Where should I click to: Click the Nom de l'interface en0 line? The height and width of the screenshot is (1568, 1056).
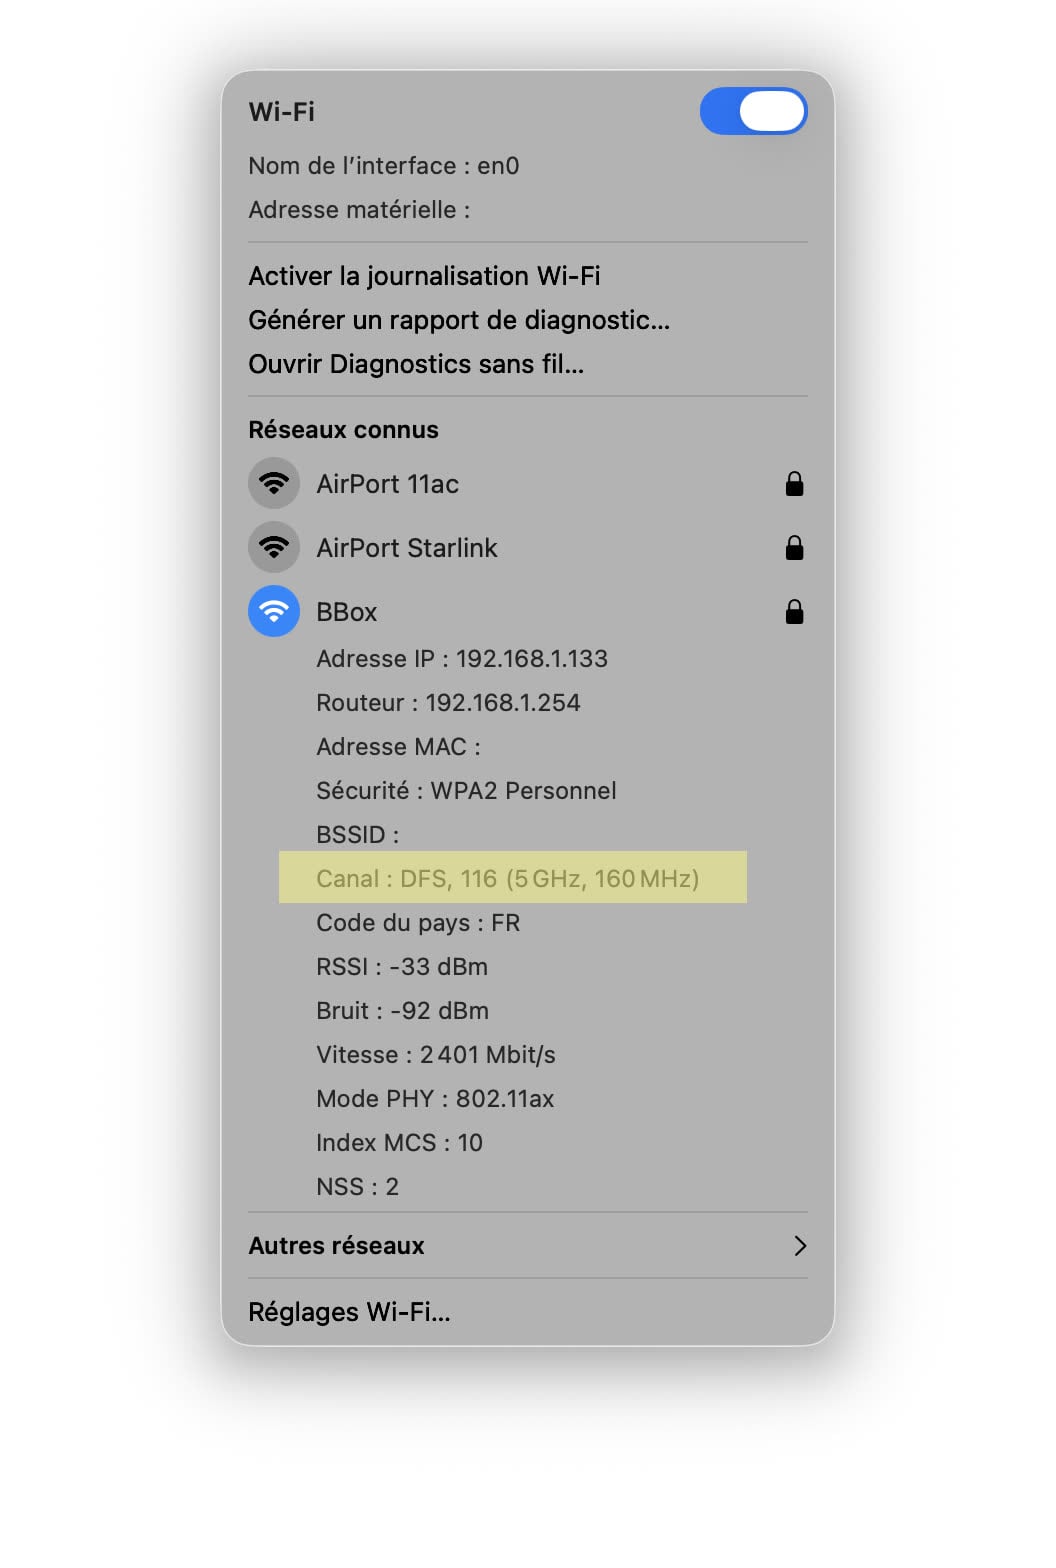pyautogui.click(x=384, y=166)
